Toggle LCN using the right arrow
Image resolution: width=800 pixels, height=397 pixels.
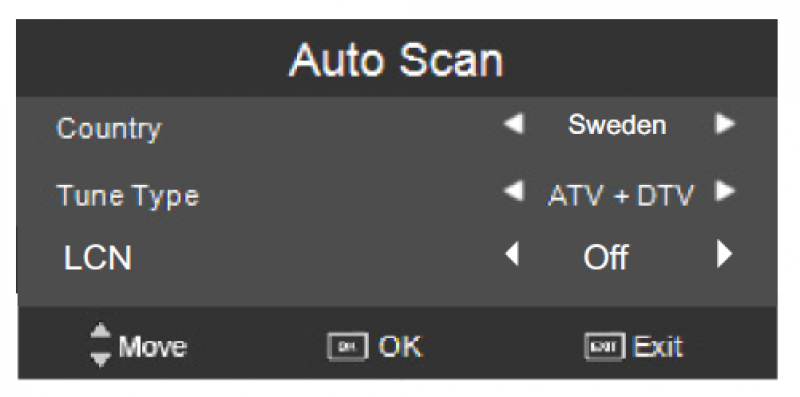coord(724,254)
